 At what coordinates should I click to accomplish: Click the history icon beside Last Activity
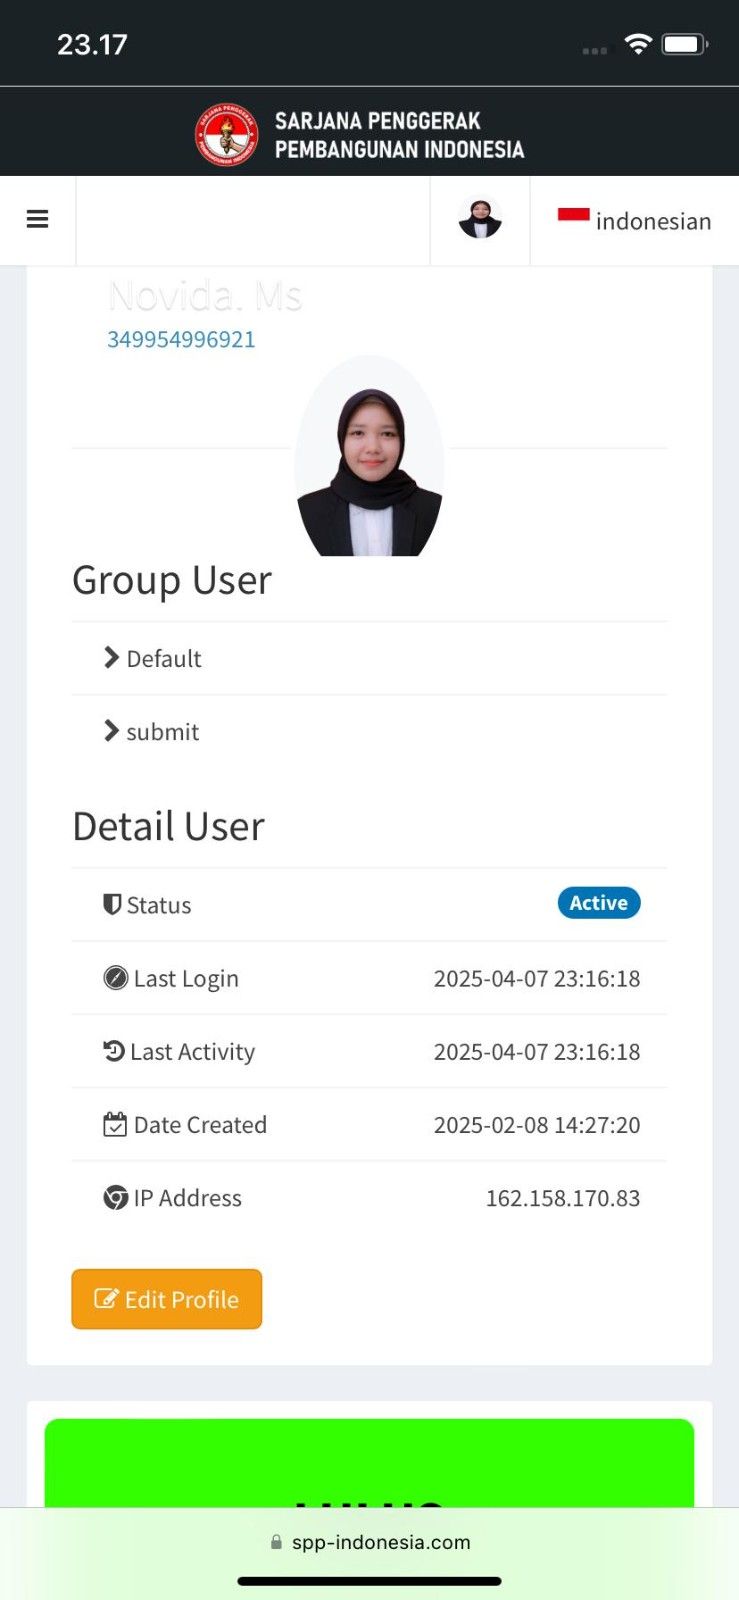click(114, 1051)
